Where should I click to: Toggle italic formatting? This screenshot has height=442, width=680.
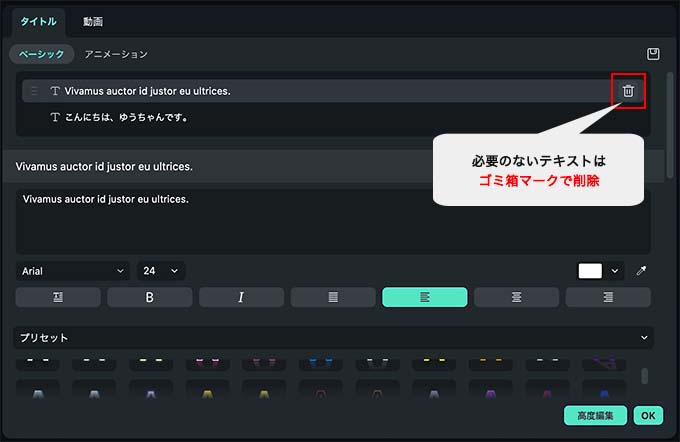tap(242, 297)
